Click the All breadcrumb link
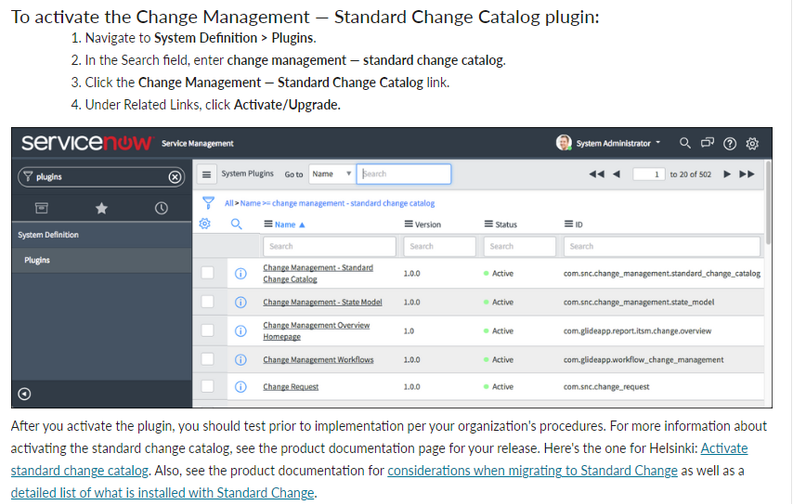Viewport: 793px width, 504px height. 229,203
